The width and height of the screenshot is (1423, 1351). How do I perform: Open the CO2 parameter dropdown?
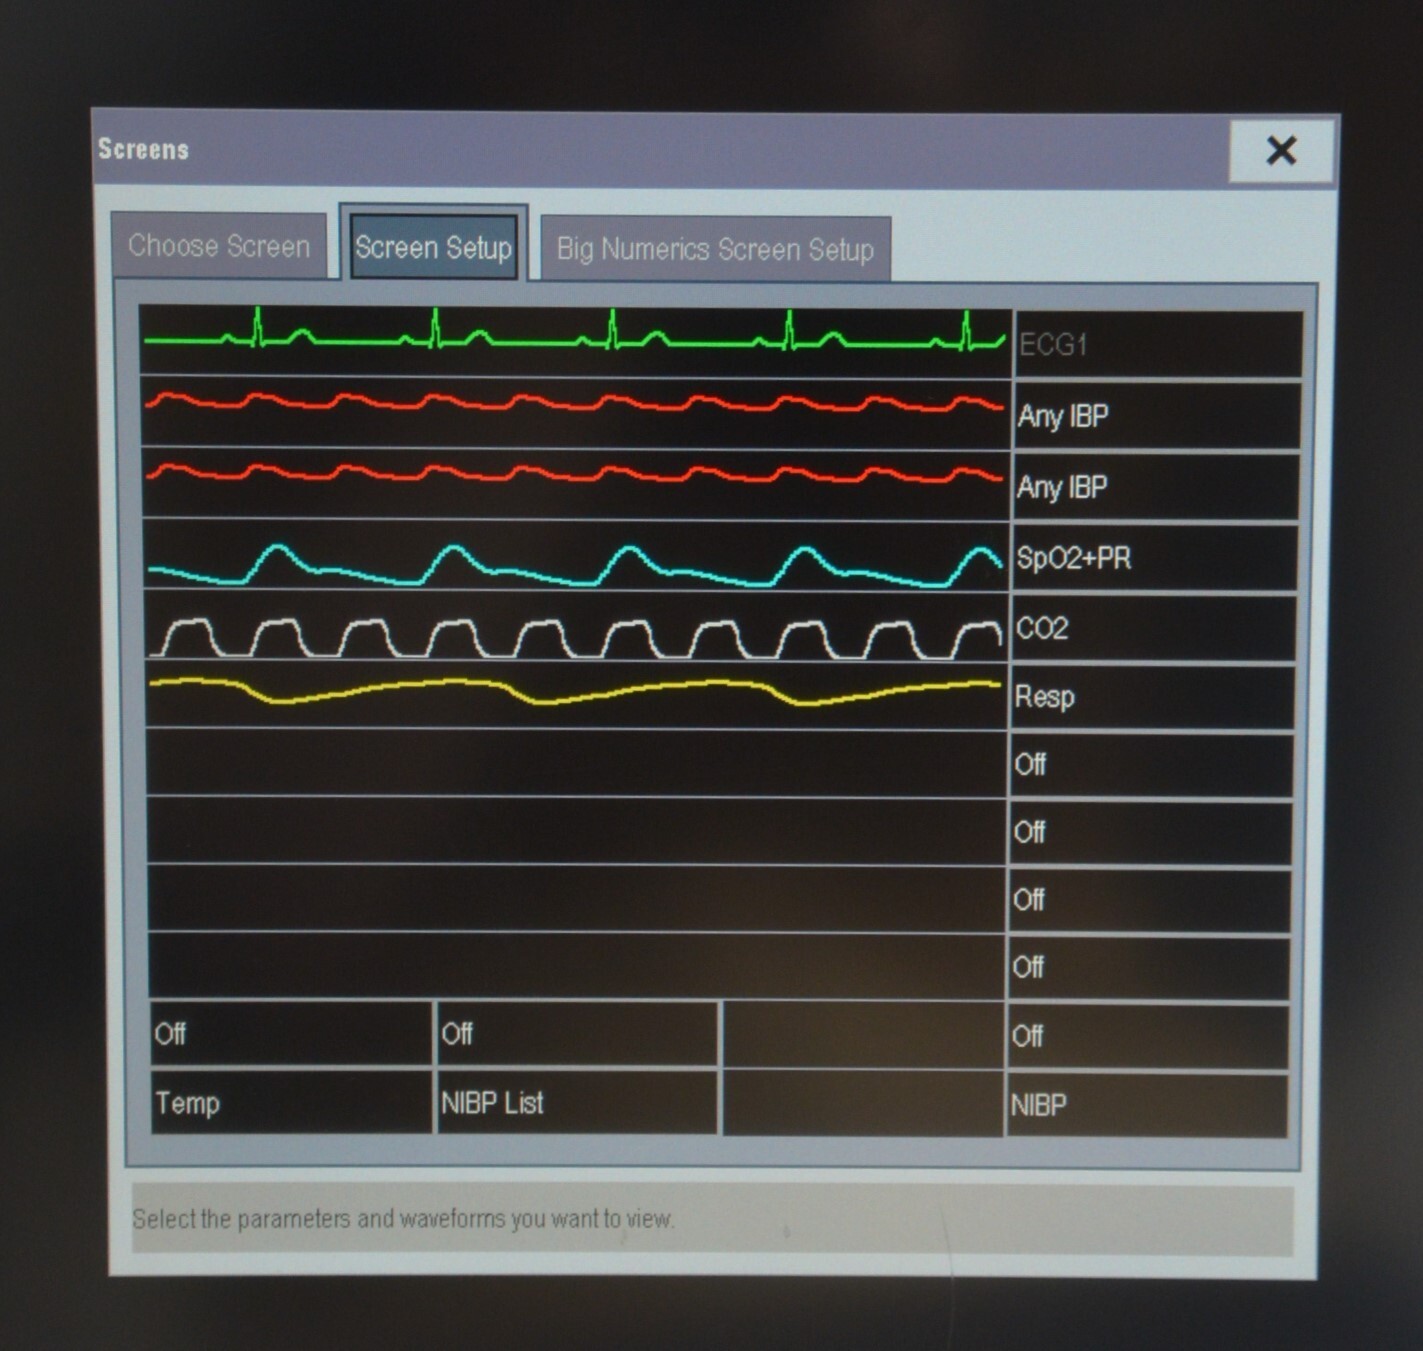1153,628
